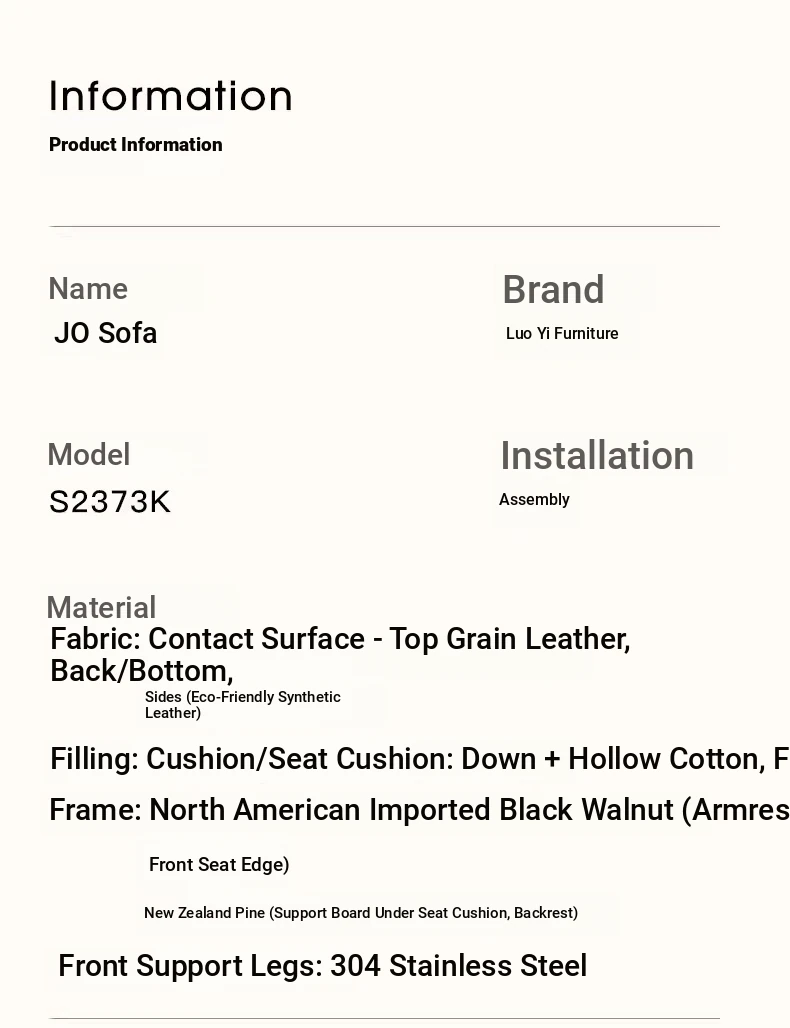Select the Filling Down + Hollow Cotton line
790x1028 pixels.
(419, 759)
